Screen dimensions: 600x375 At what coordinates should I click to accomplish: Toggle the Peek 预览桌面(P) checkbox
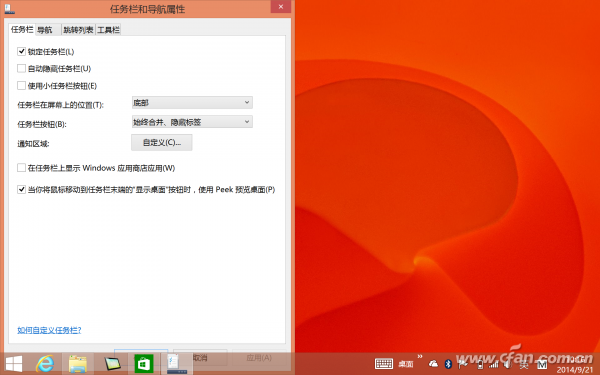21,189
